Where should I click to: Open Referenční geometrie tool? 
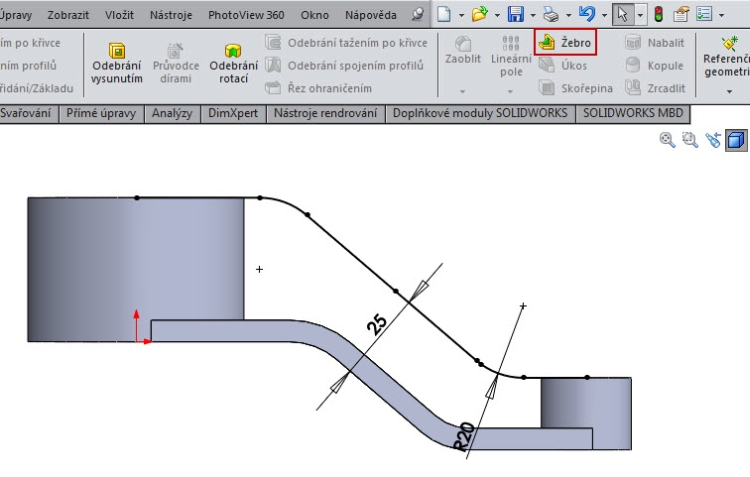[726, 57]
